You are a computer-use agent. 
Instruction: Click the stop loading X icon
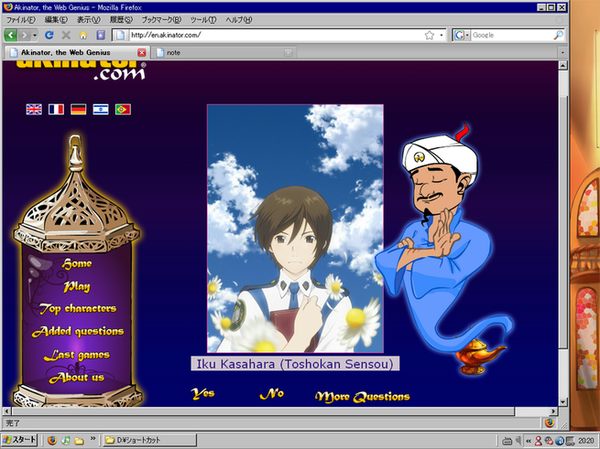pyautogui.click(x=66, y=35)
